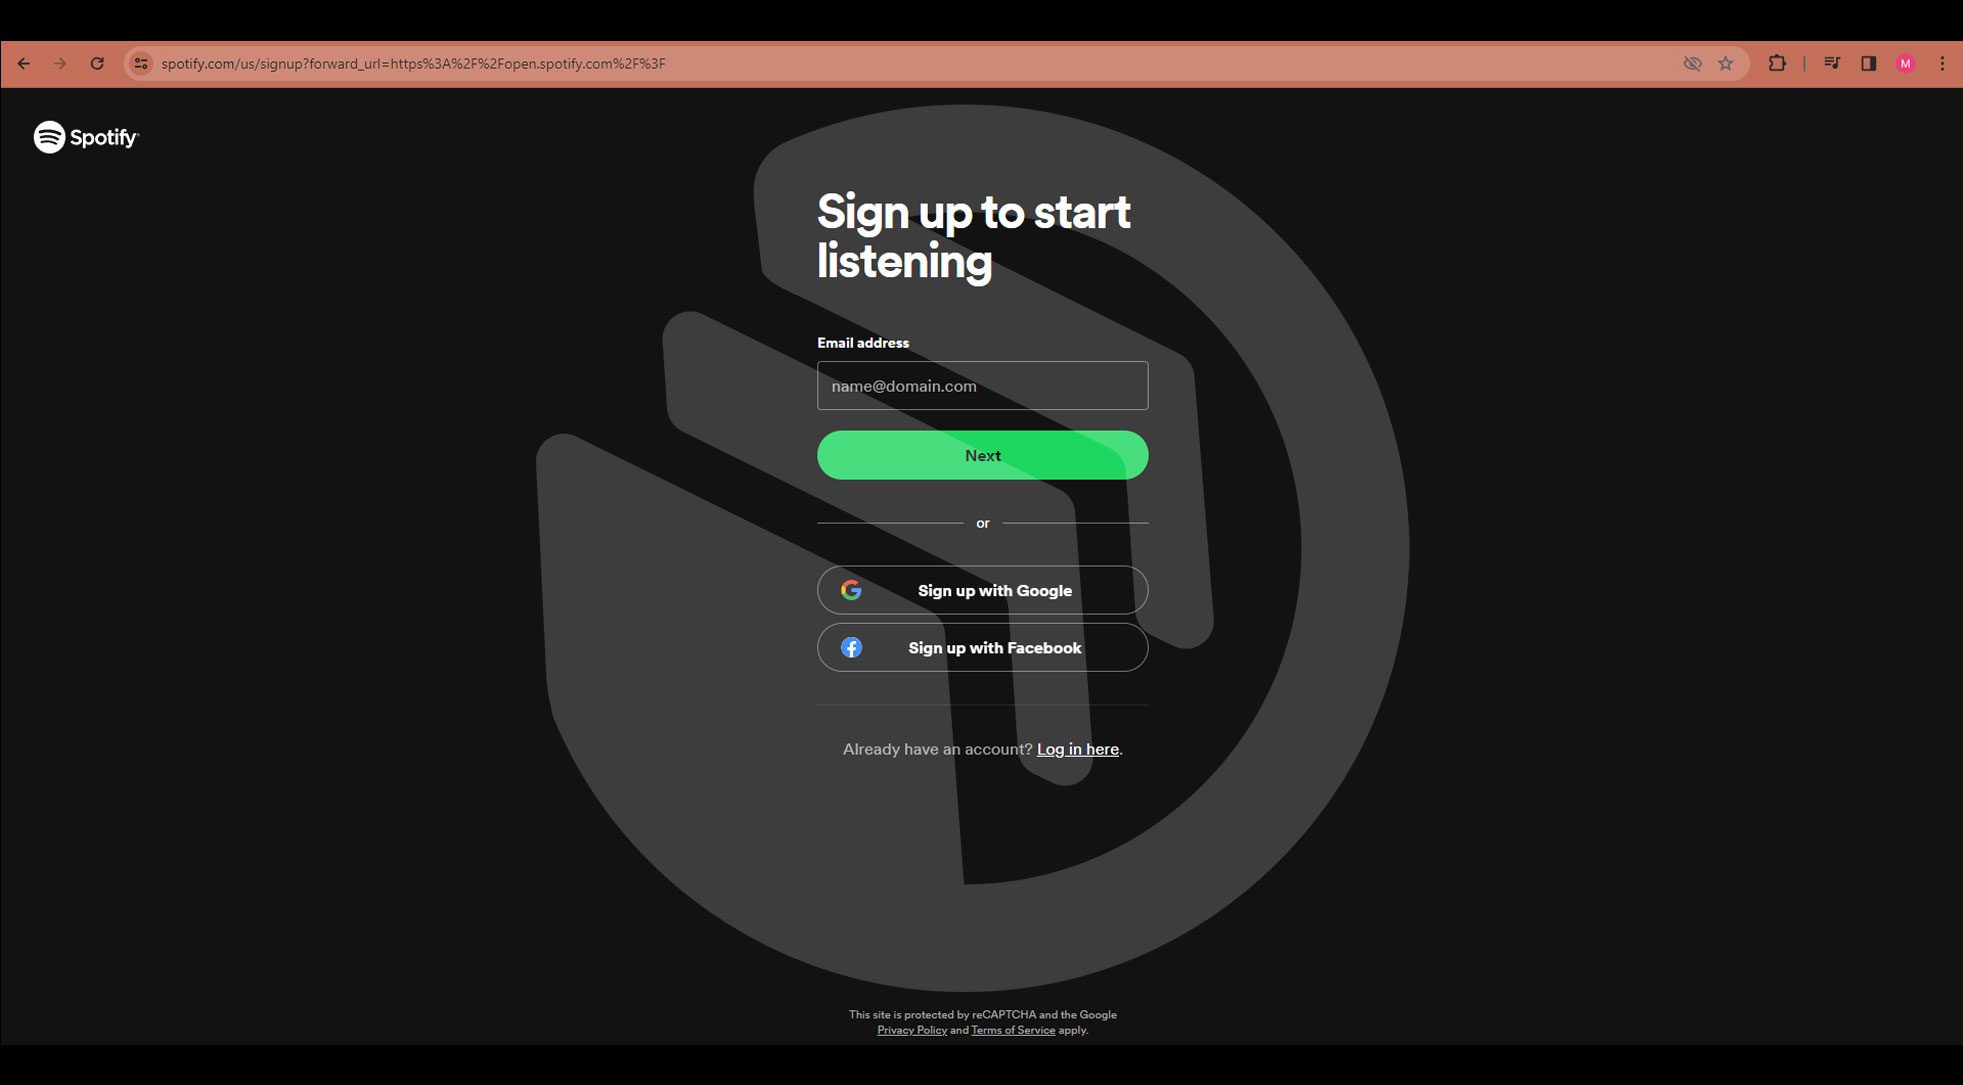The height and width of the screenshot is (1085, 1963).
Task: Click the Facebook icon on signup button
Action: click(850, 647)
